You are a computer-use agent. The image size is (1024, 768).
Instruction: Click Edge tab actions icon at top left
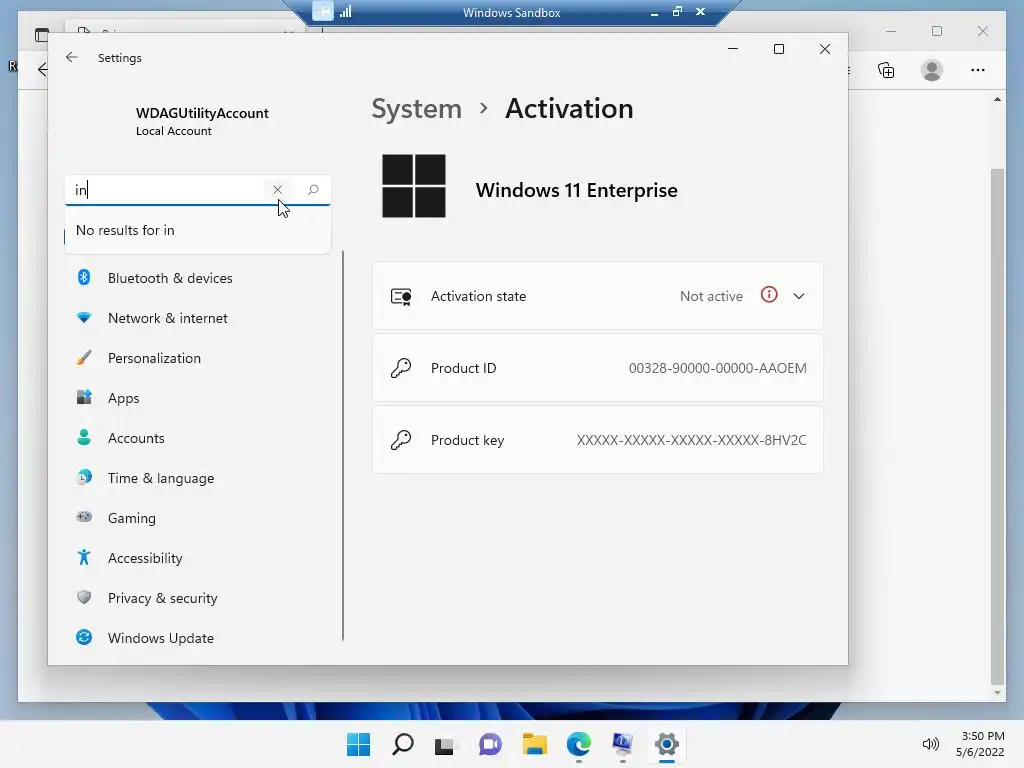(x=41, y=35)
